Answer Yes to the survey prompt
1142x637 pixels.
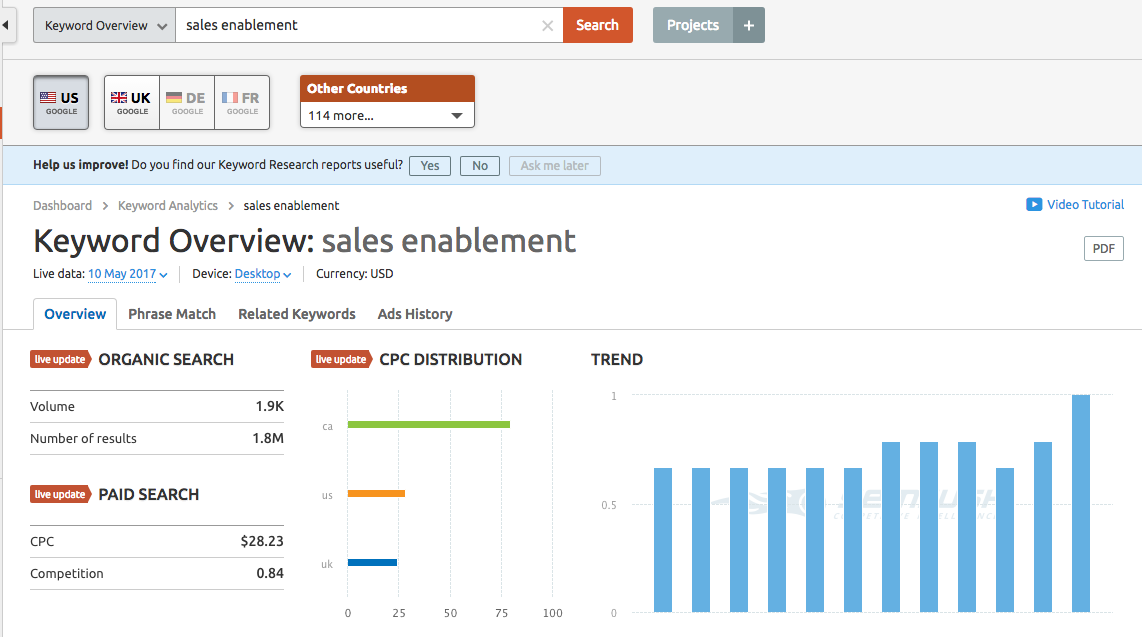[x=430, y=166]
